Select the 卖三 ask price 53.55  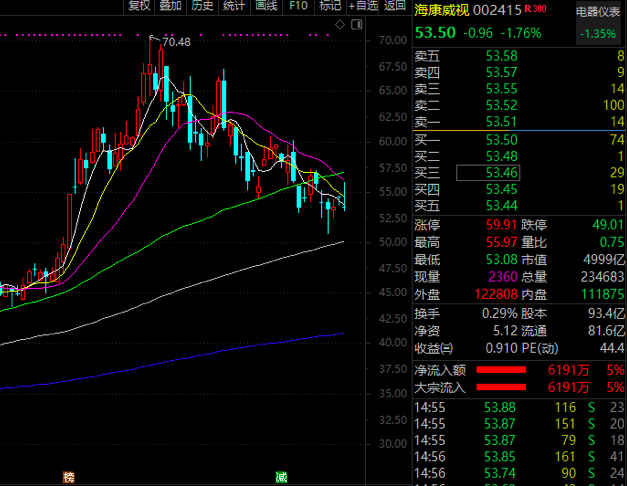501,89
